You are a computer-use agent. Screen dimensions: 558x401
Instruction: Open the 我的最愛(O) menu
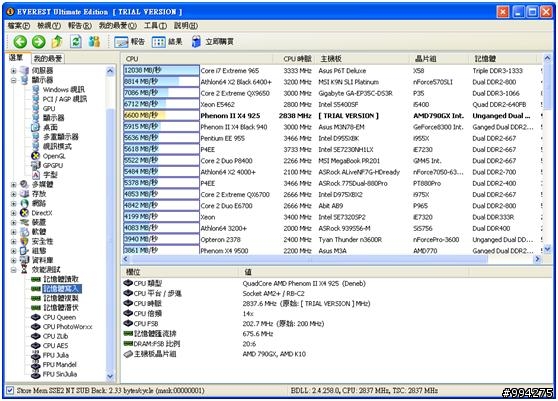click(x=117, y=26)
